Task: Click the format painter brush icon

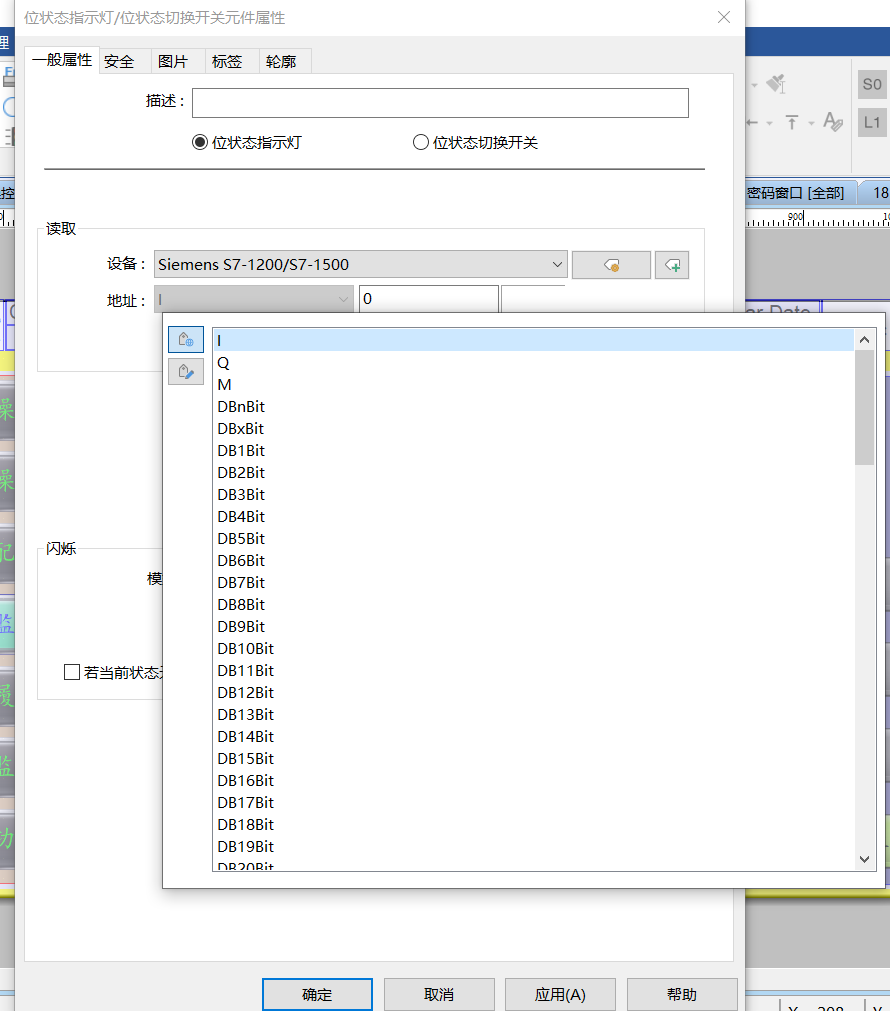Action: [x=776, y=85]
